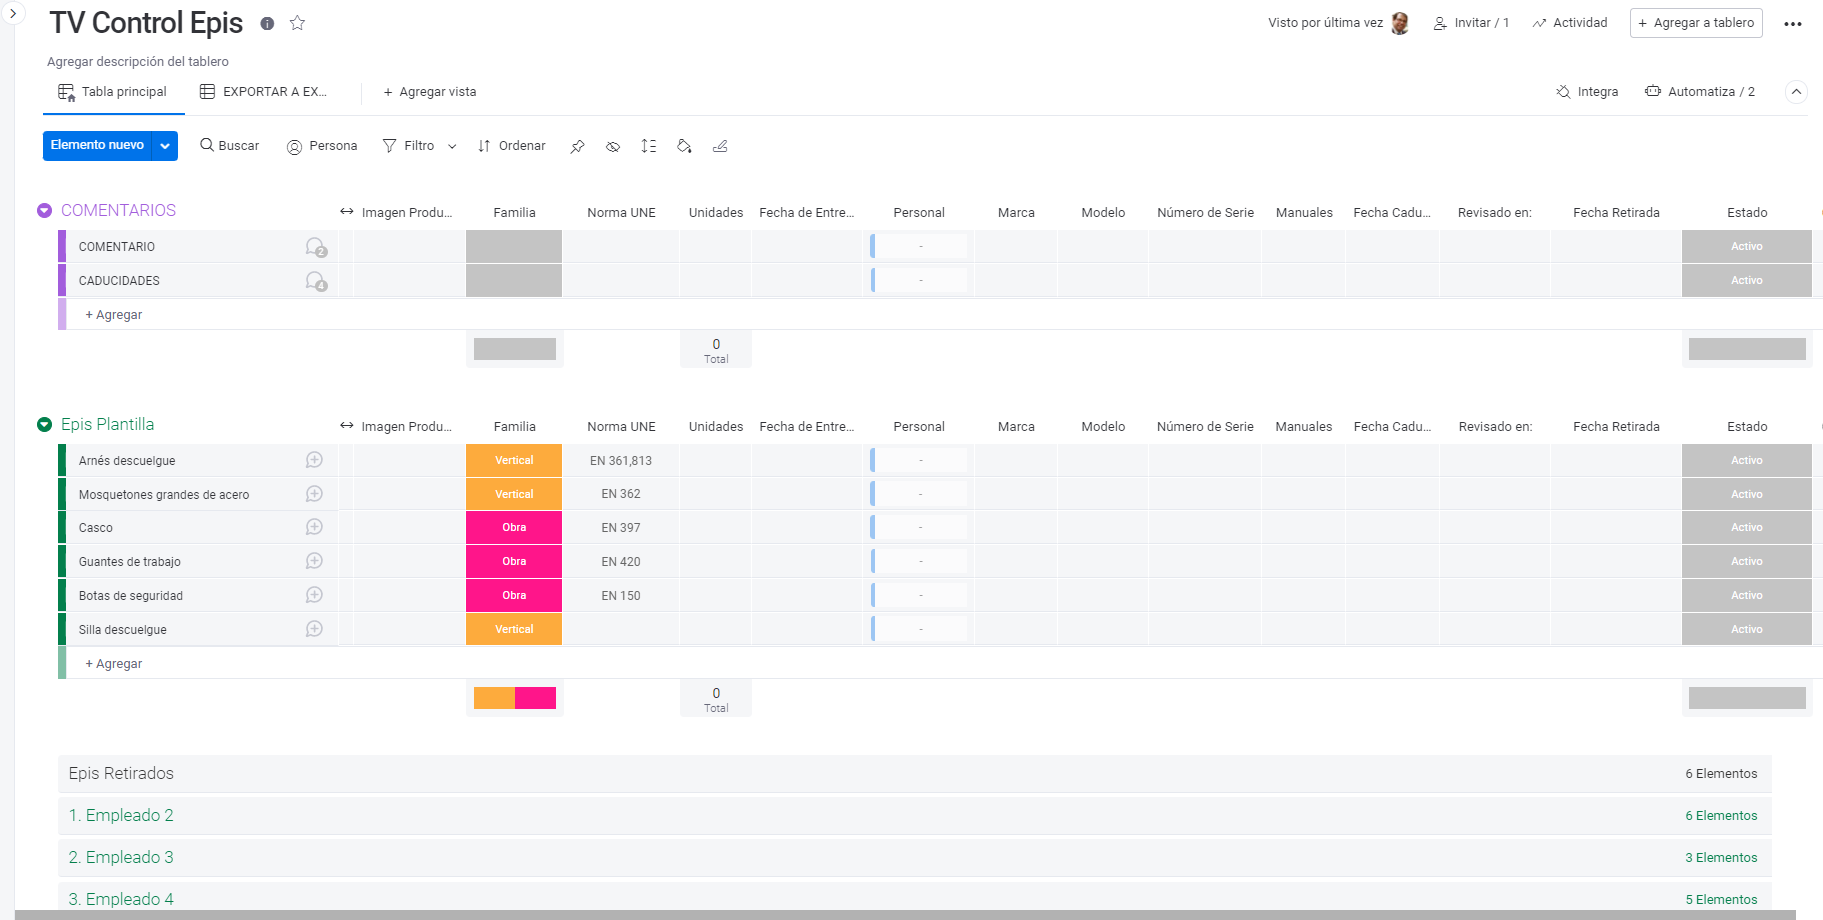Collapse the board header with chevron button
Screen dimensions: 1823x920
(x=1796, y=92)
